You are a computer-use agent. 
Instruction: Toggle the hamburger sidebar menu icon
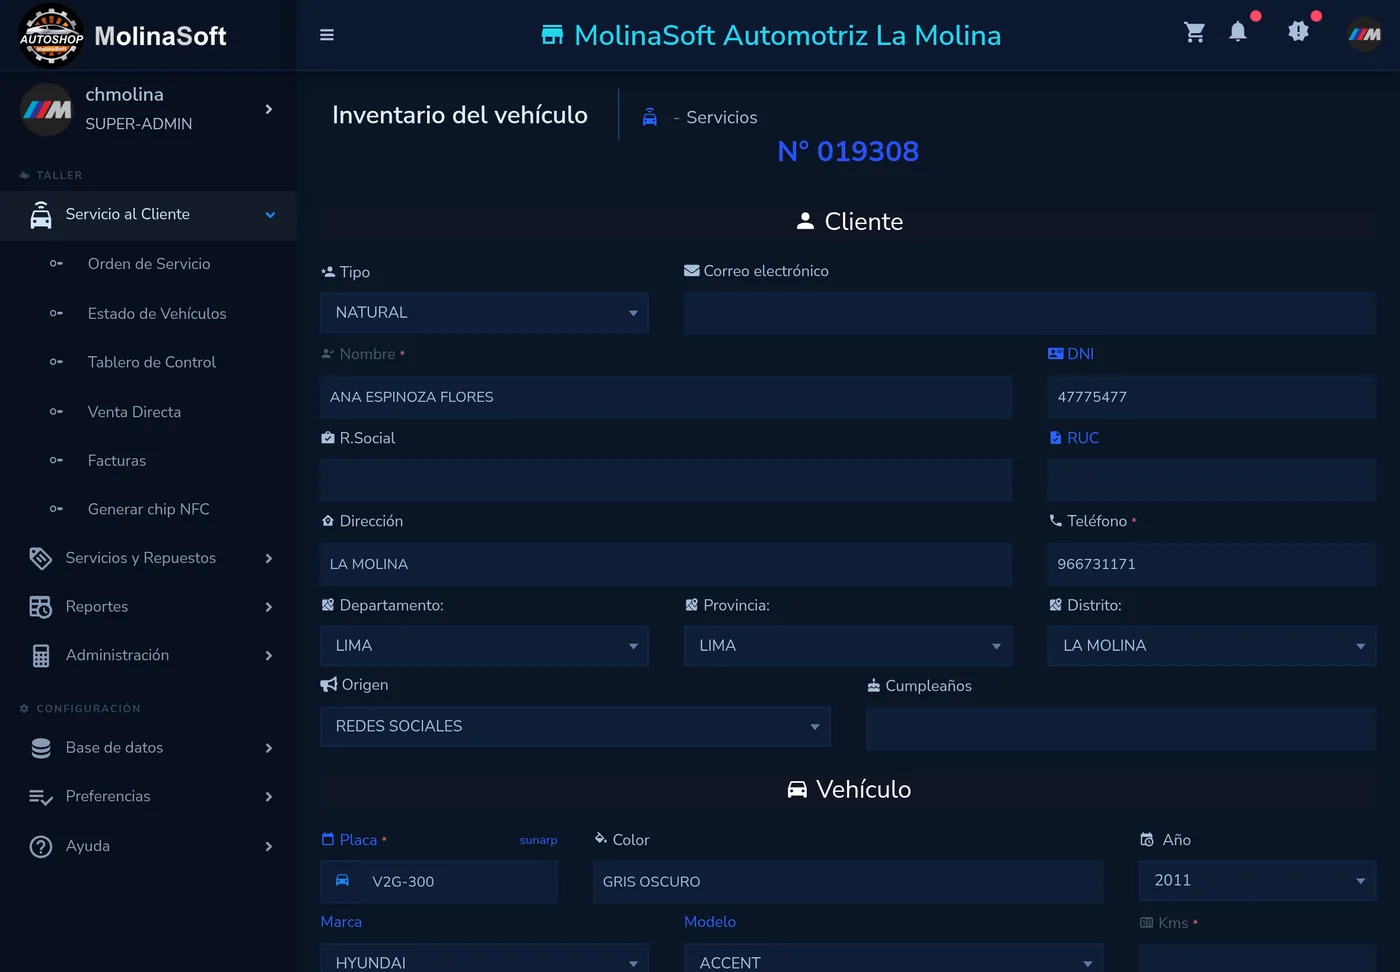[327, 35]
